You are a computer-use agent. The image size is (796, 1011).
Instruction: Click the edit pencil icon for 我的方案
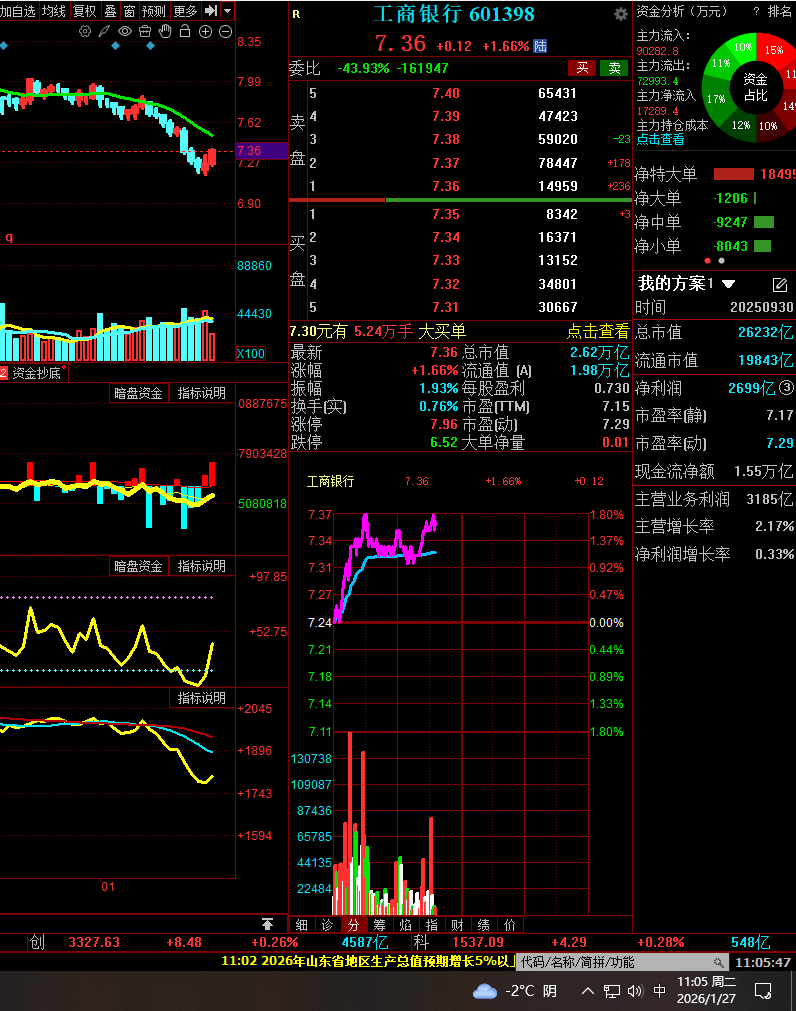tap(780, 284)
